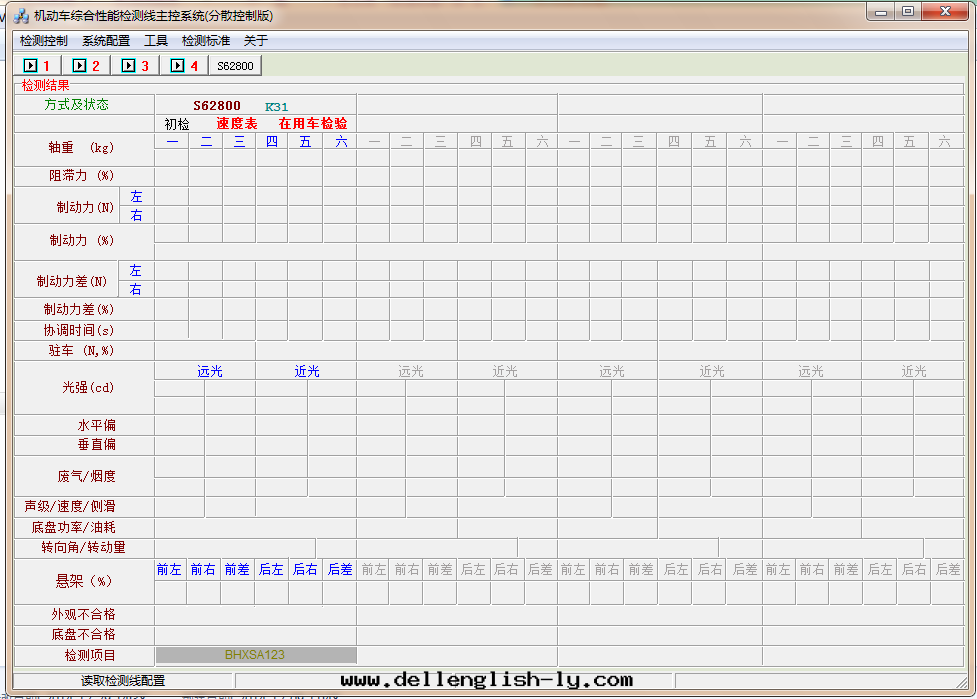This screenshot has height=699, width=977.
Task: Open the 检测标准 menu
Action: (x=206, y=41)
